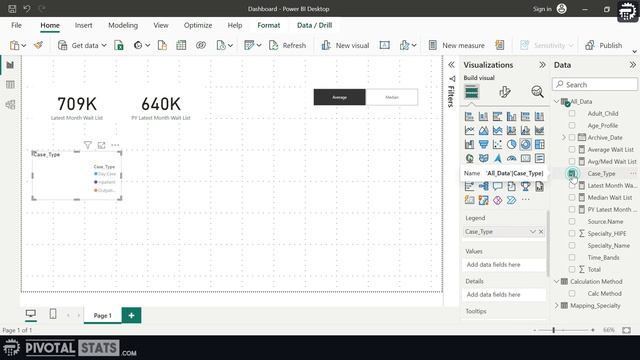Adjust the zoom slider in status bar
The width and height of the screenshot is (640, 360).
pyautogui.click(x=553, y=330)
